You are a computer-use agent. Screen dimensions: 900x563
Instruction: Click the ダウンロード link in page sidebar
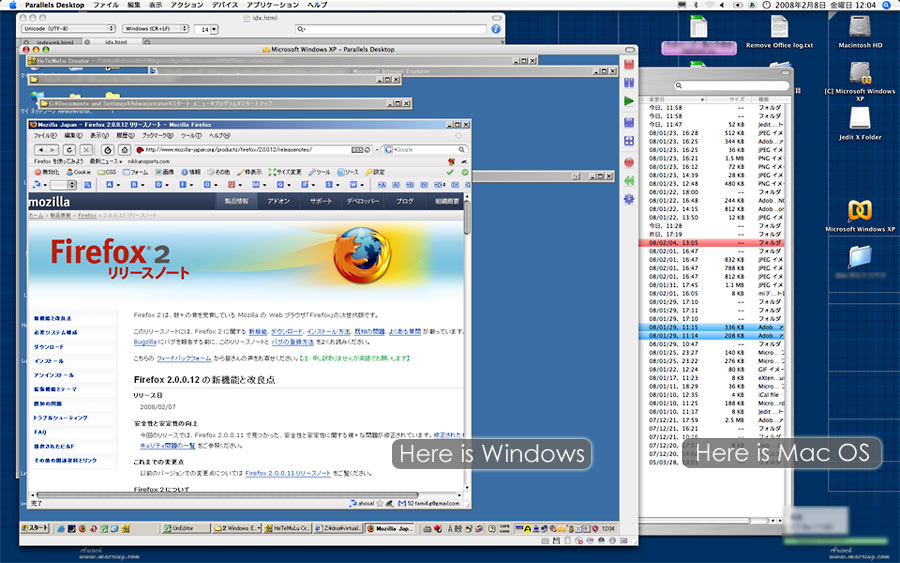[x=49, y=347]
